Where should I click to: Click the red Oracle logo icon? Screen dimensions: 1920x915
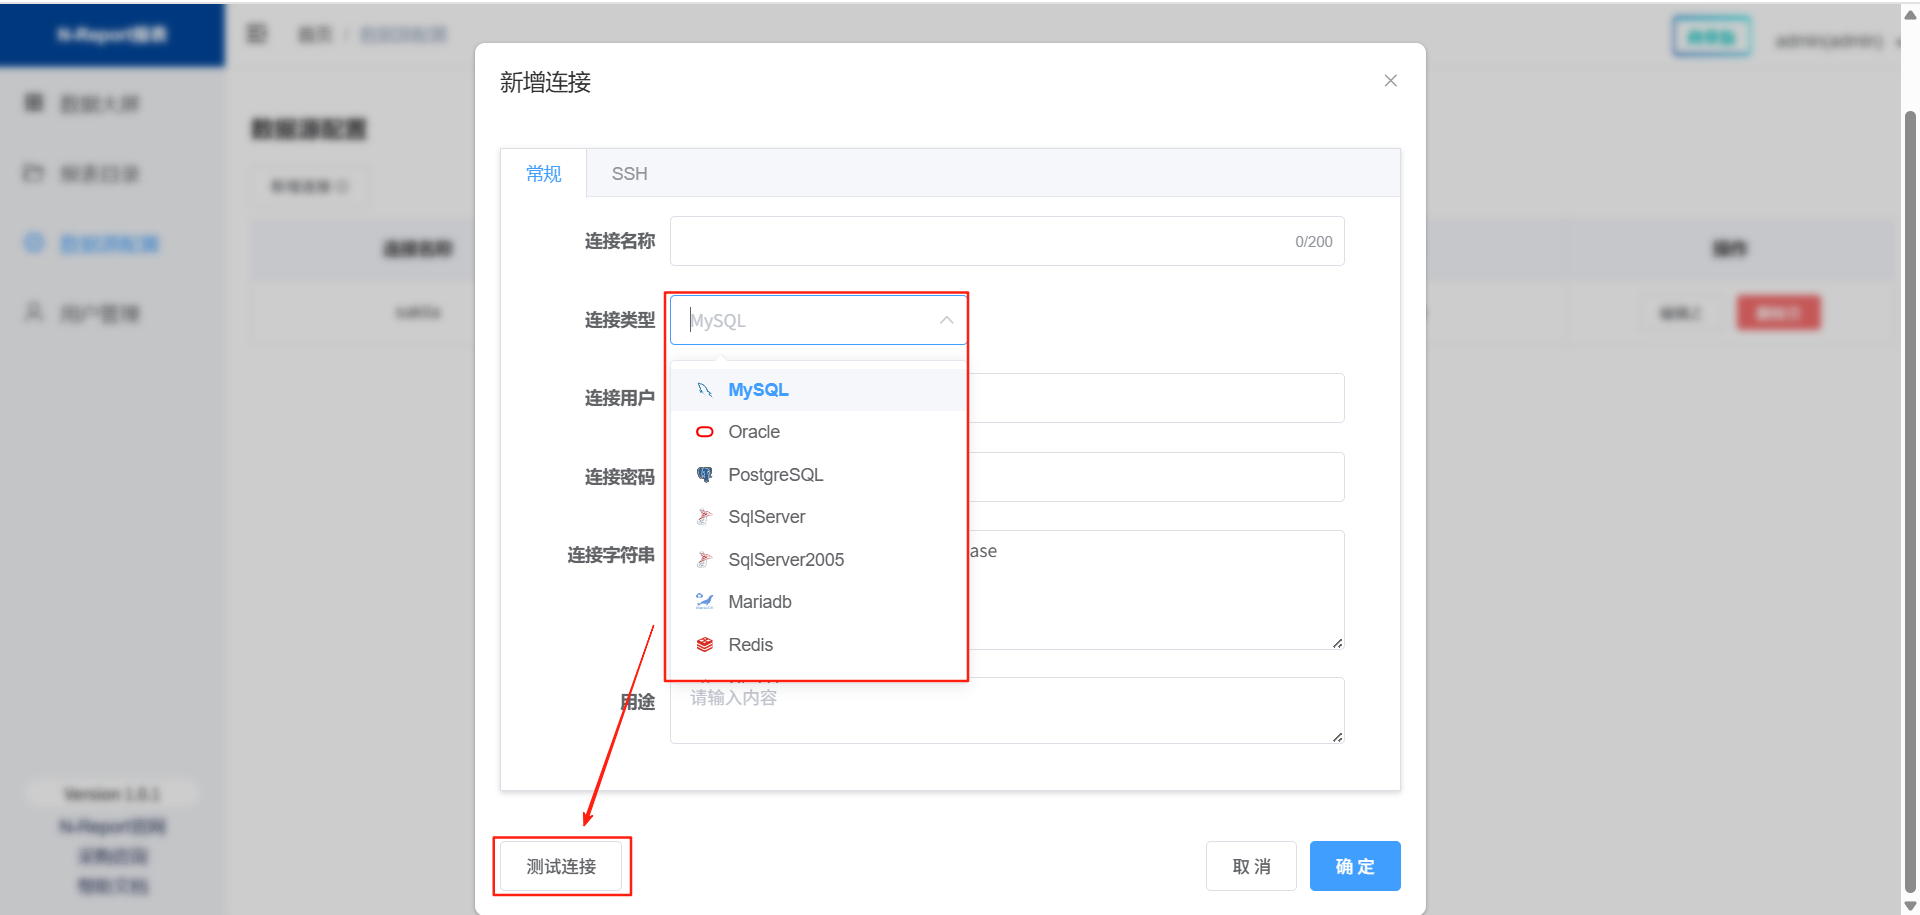[x=704, y=432]
